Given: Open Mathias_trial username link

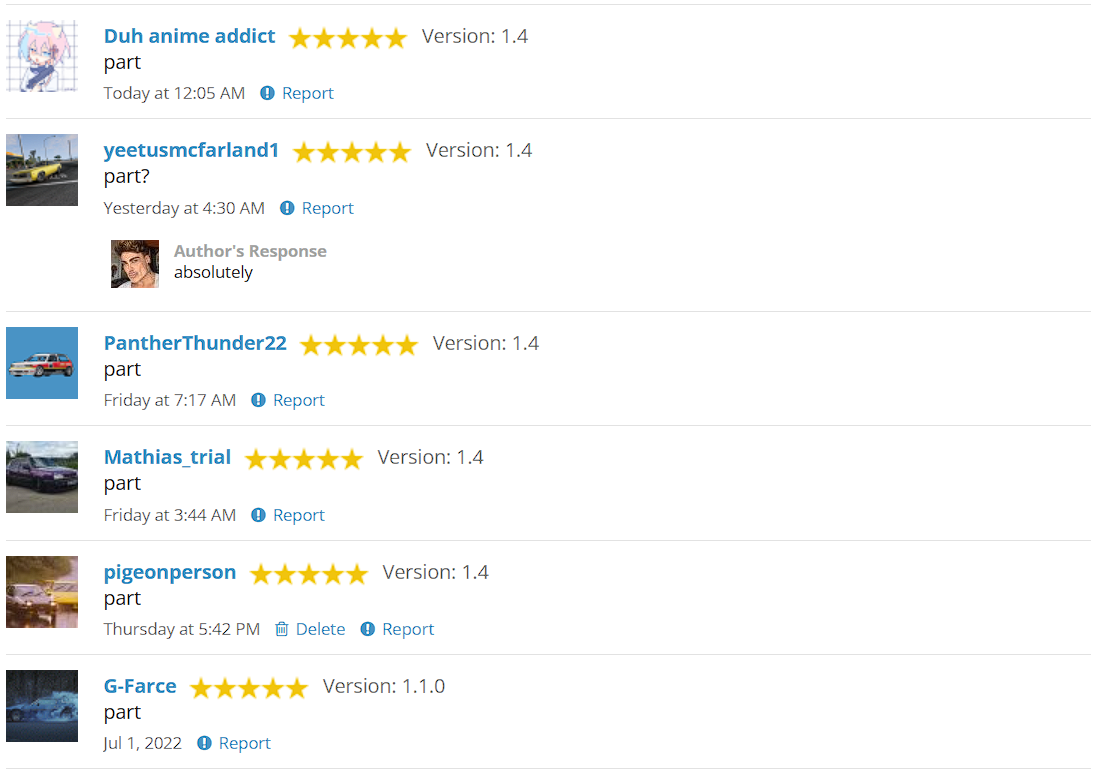Looking at the screenshot, I should click(x=167, y=457).
